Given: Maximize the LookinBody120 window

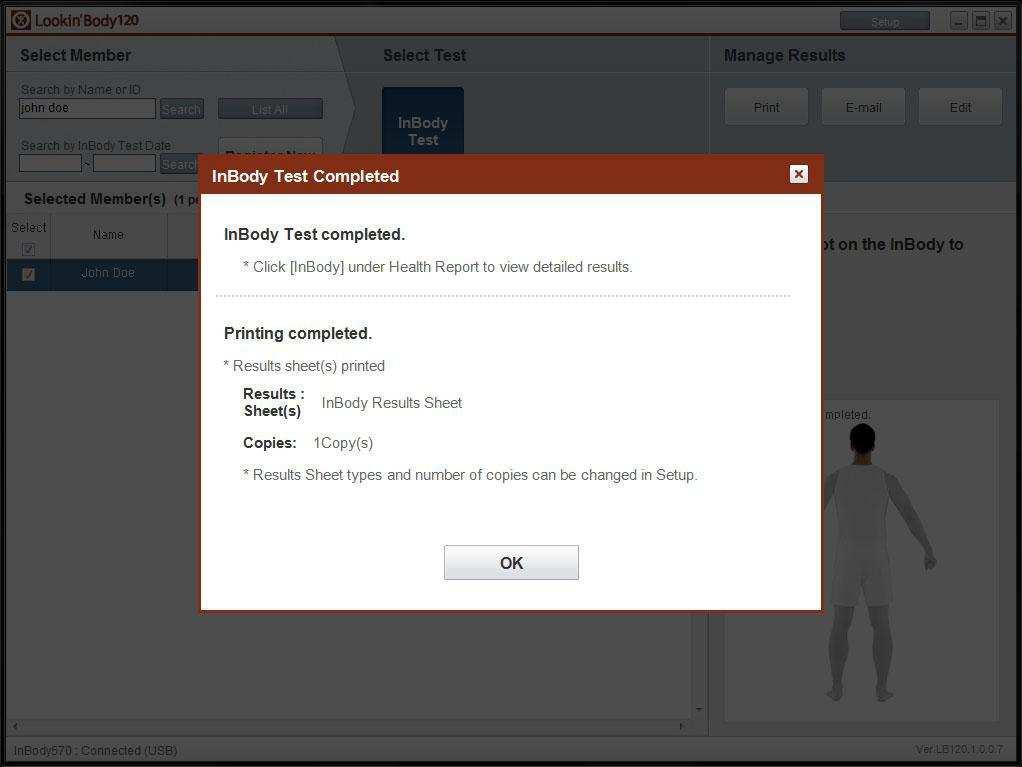Looking at the screenshot, I should 980,22.
